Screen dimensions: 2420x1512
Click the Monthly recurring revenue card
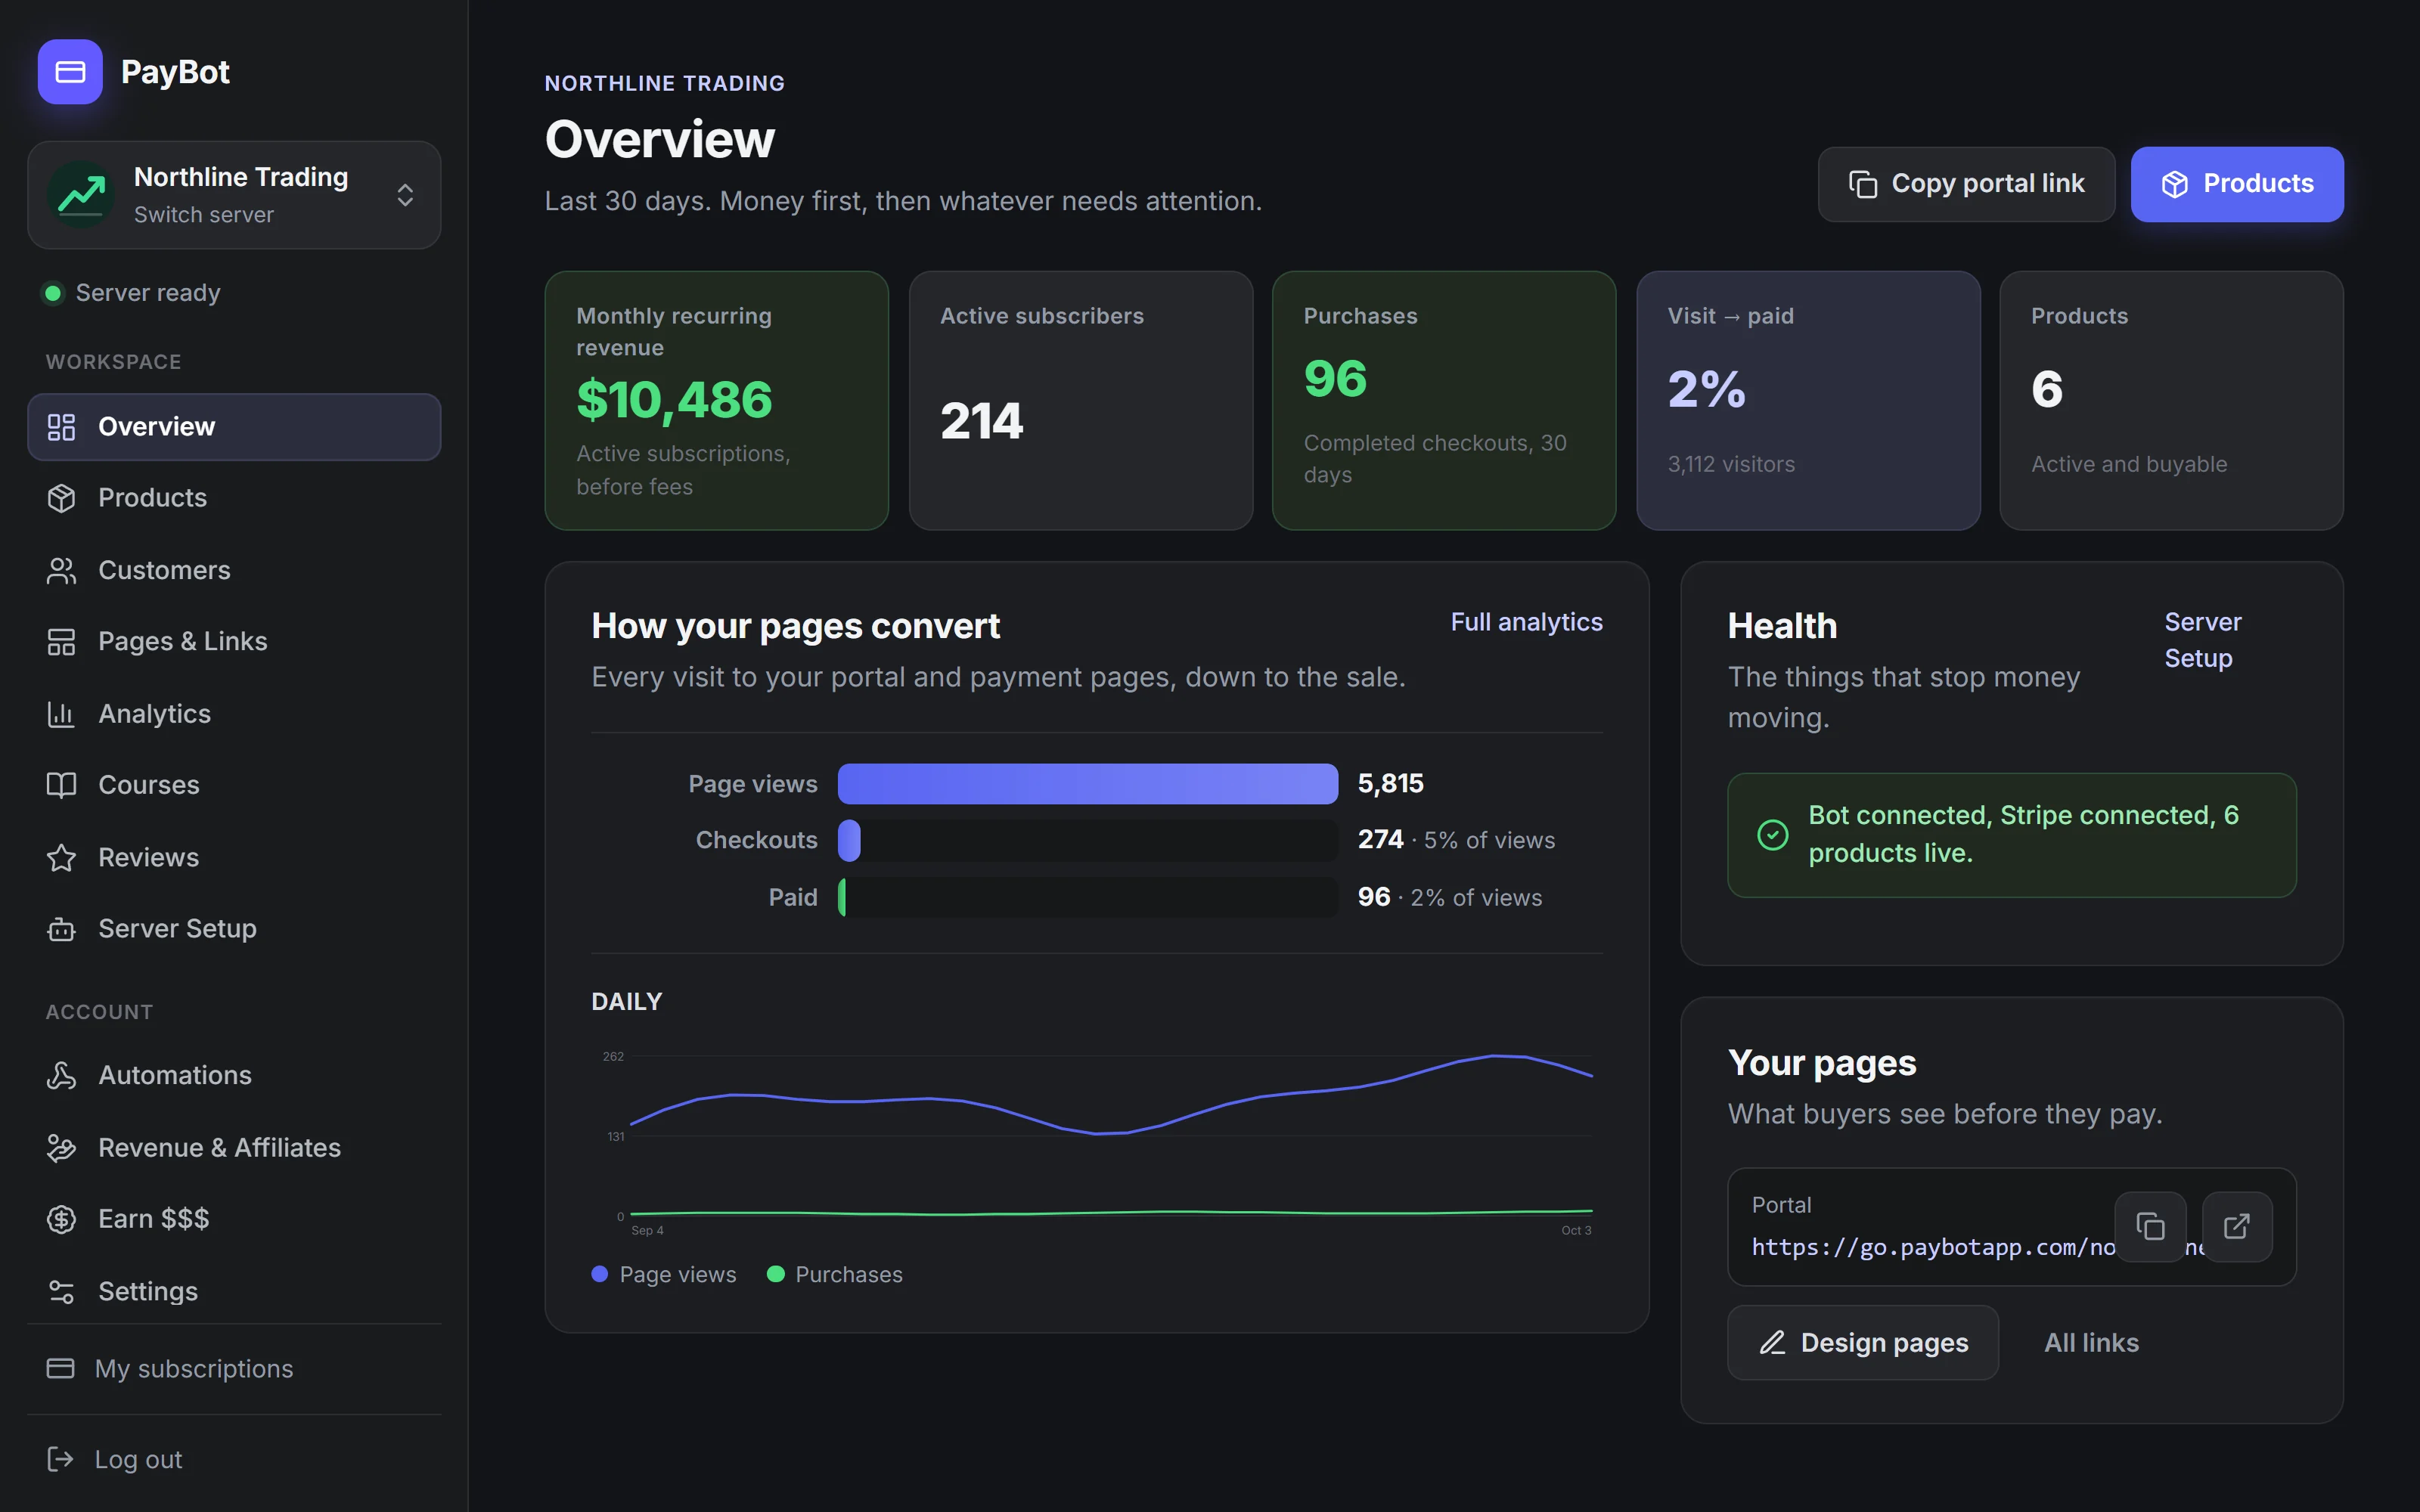[716, 401]
